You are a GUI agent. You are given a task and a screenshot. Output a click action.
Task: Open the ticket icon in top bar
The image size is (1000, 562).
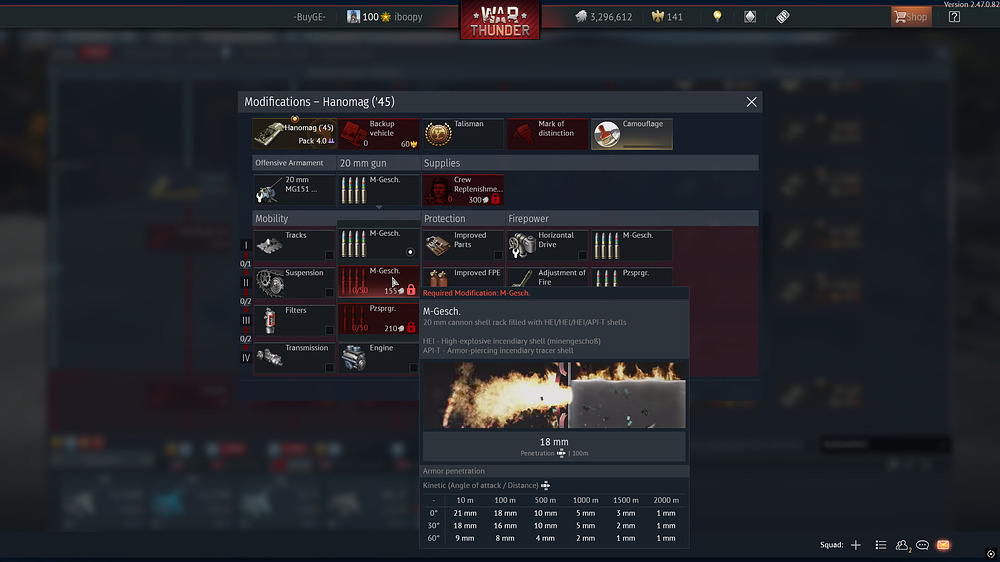coord(783,17)
